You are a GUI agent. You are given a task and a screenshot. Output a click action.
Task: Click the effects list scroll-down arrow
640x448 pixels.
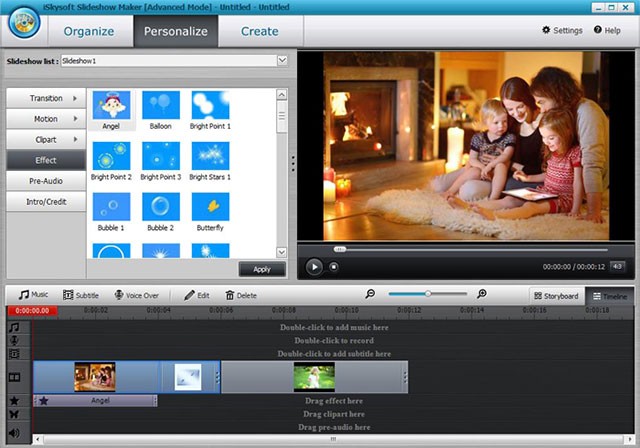tap(282, 252)
